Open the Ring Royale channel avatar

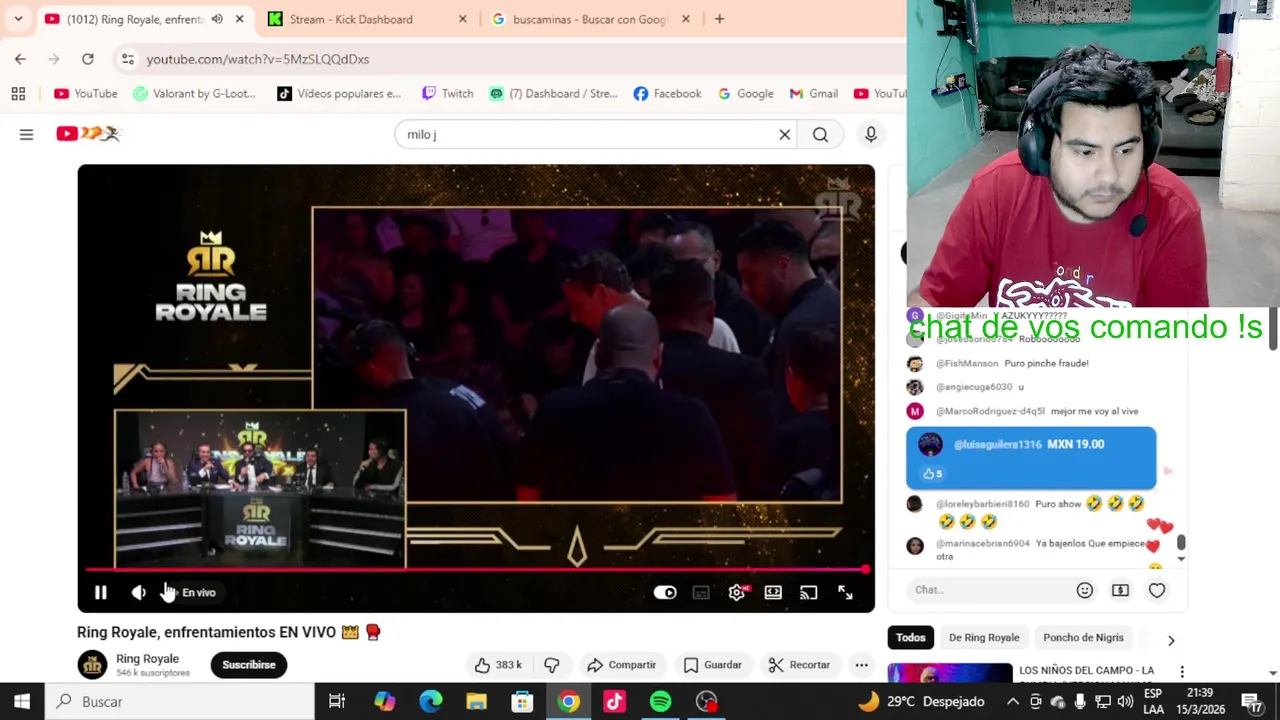(x=93, y=665)
